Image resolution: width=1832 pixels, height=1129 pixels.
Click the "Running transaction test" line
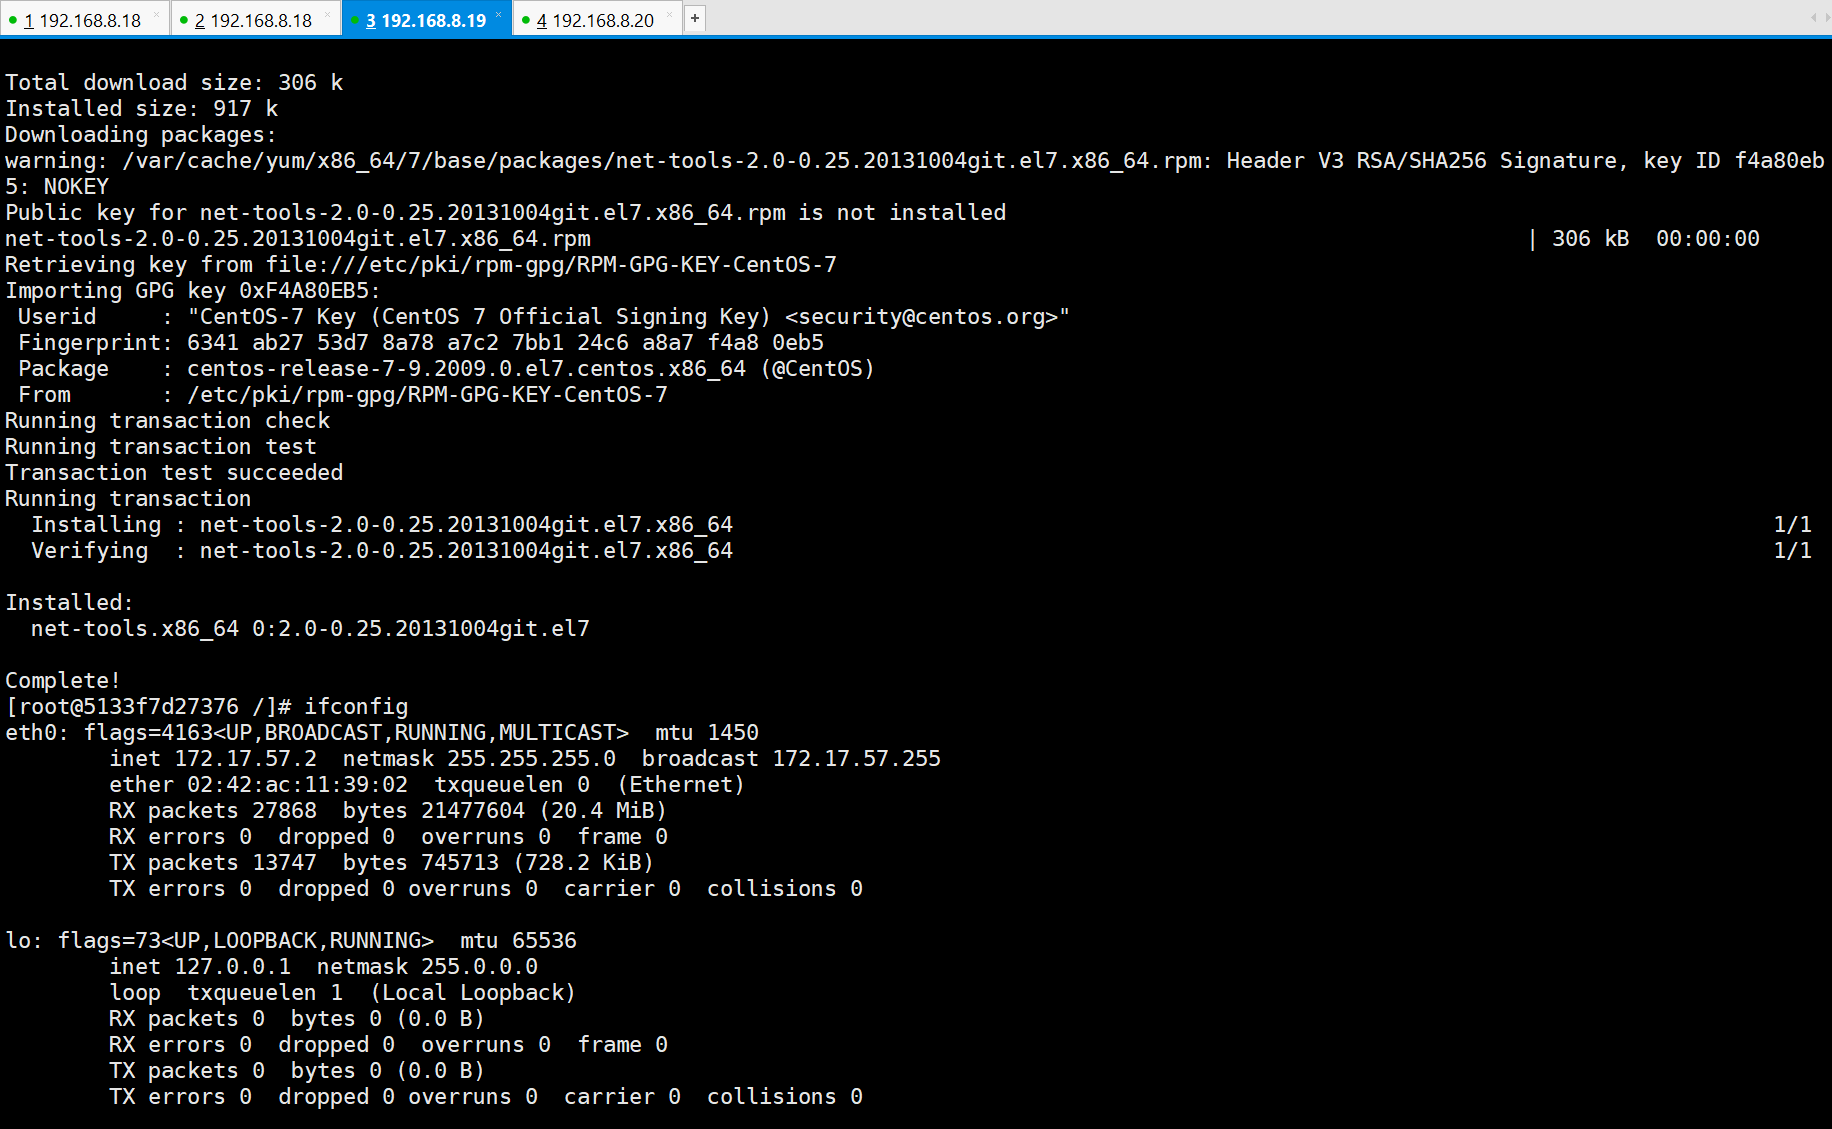161,447
